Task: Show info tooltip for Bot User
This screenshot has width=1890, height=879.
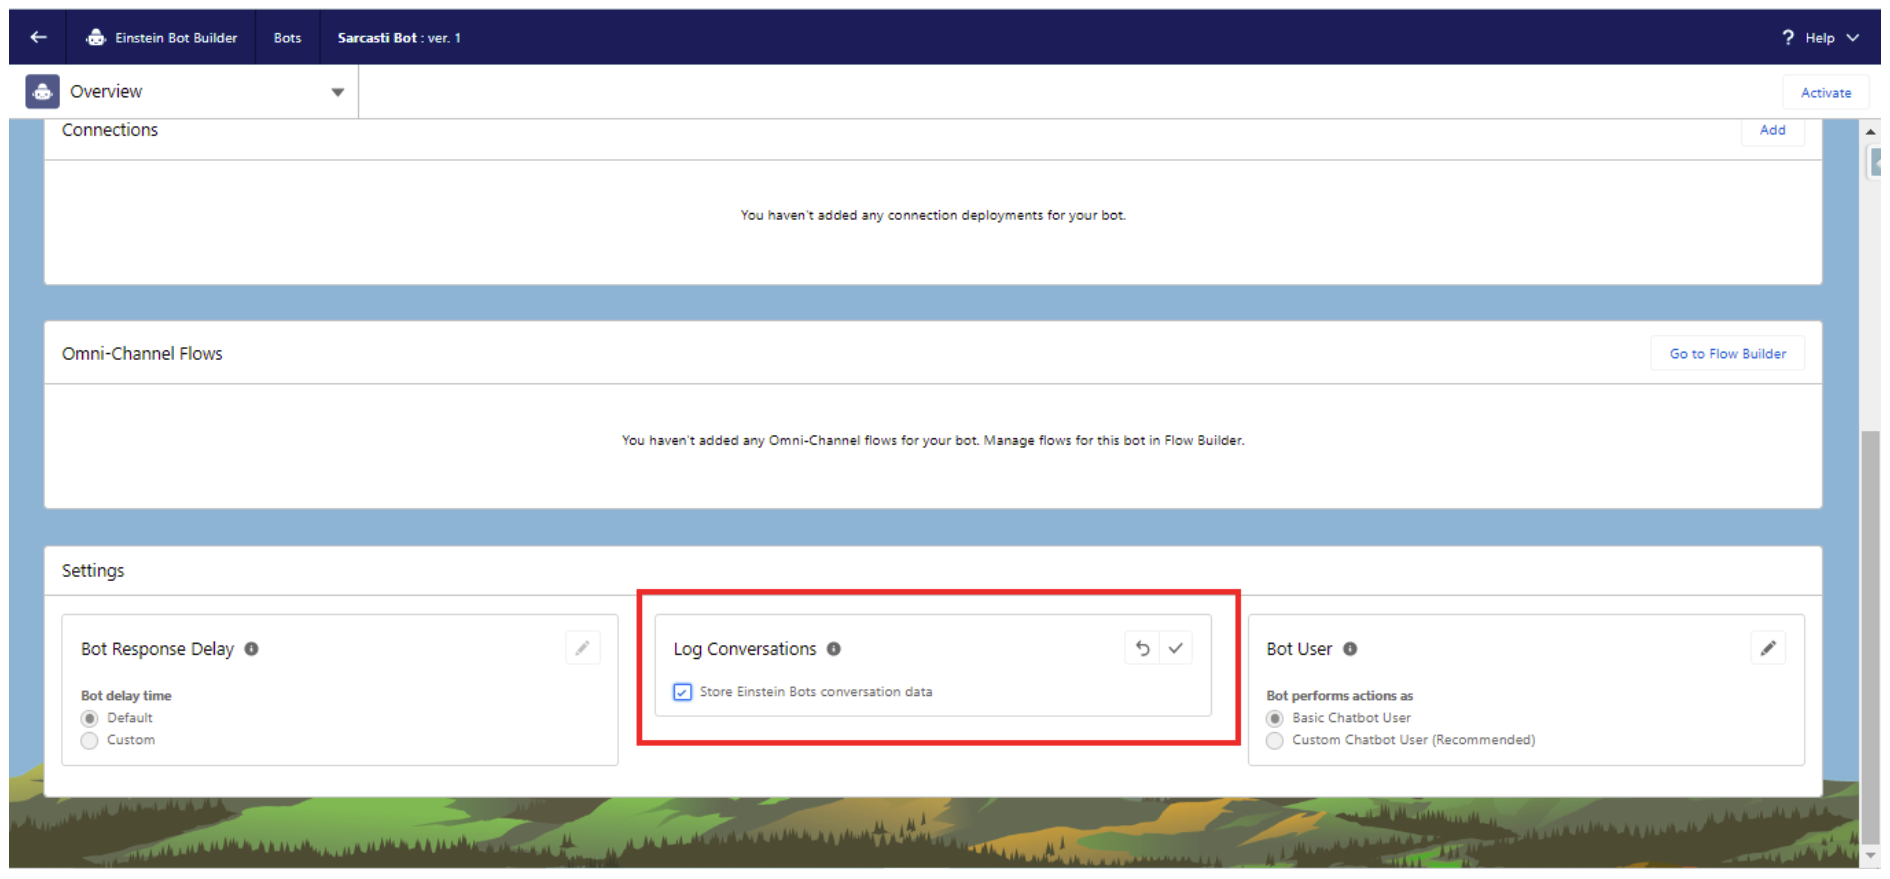Action: tap(1350, 649)
